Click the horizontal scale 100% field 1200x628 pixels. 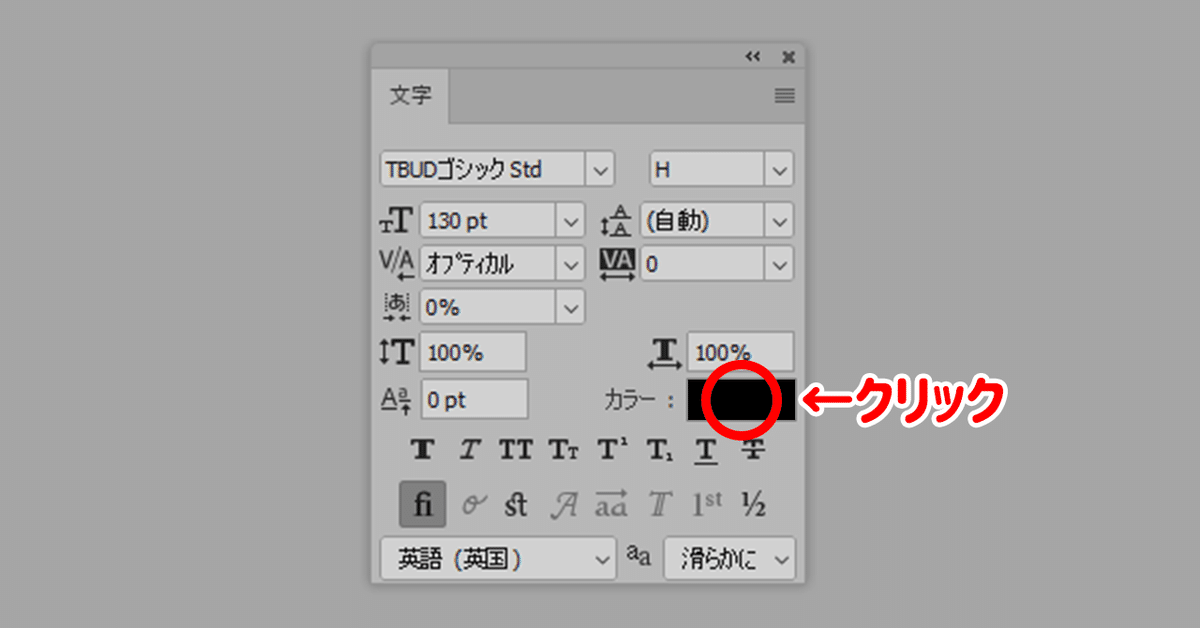pyautogui.click(x=741, y=352)
